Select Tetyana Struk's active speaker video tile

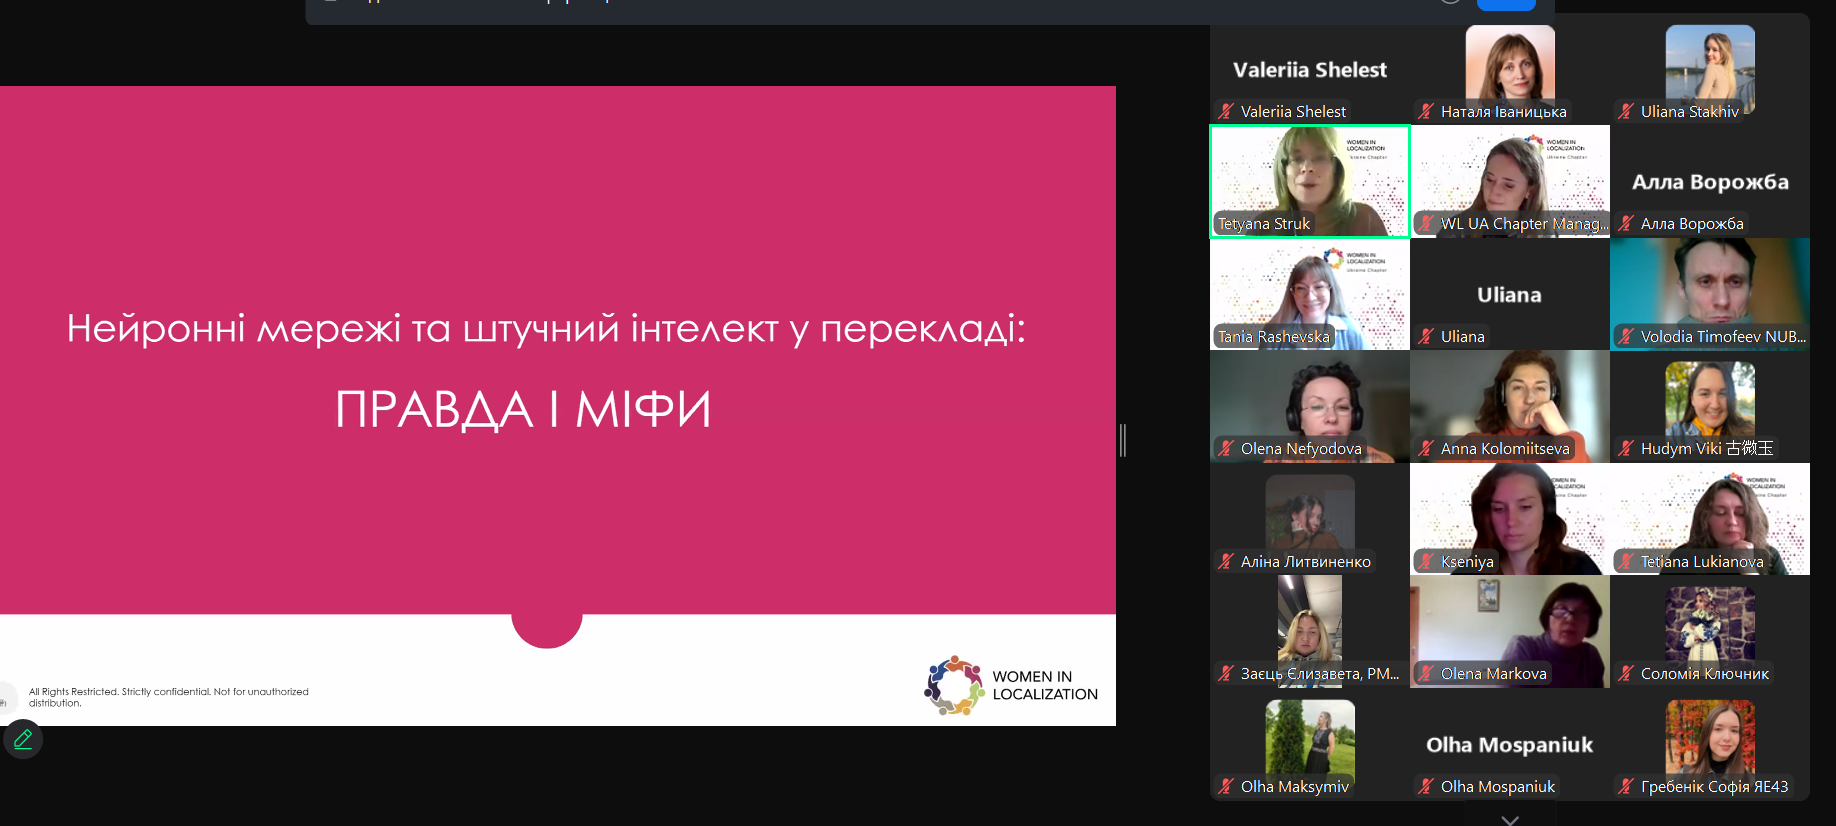pos(1310,180)
